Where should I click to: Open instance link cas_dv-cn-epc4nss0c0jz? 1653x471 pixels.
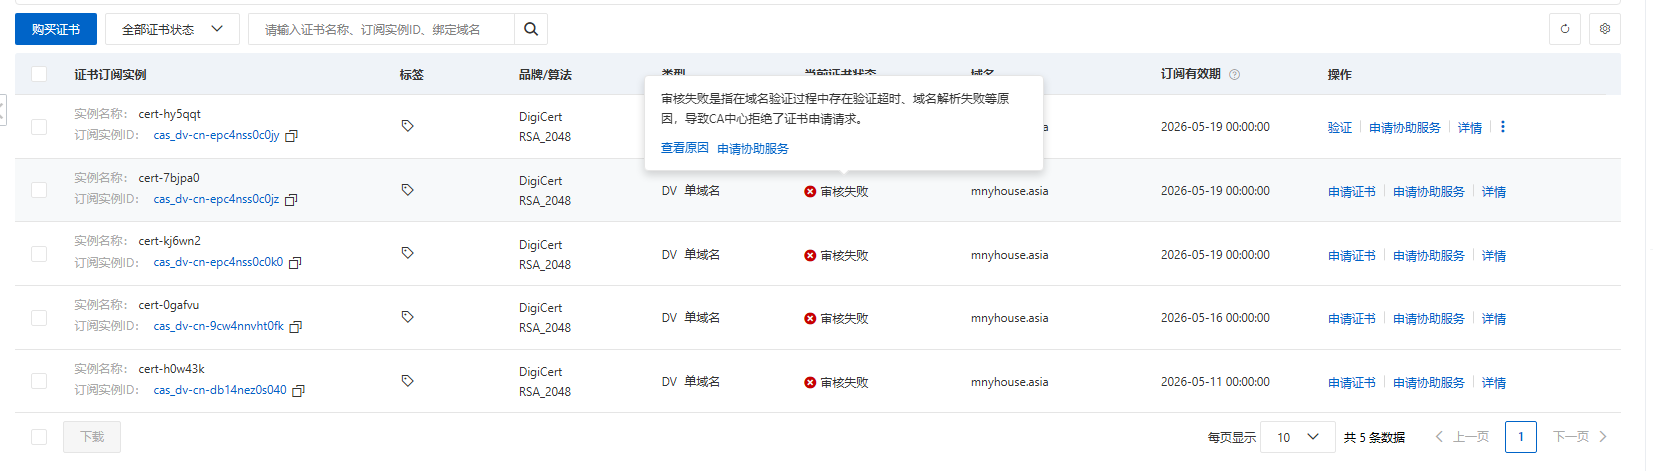(216, 199)
